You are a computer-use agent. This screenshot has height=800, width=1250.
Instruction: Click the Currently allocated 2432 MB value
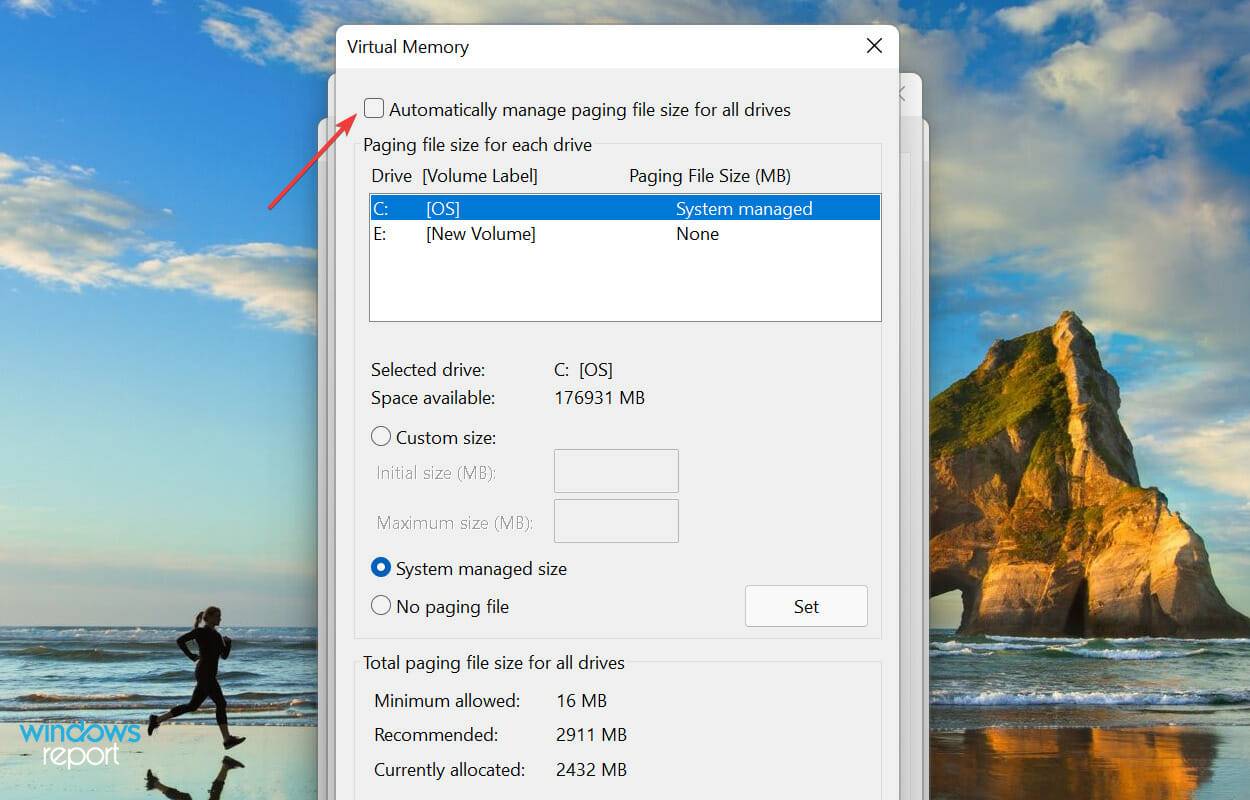click(x=591, y=769)
